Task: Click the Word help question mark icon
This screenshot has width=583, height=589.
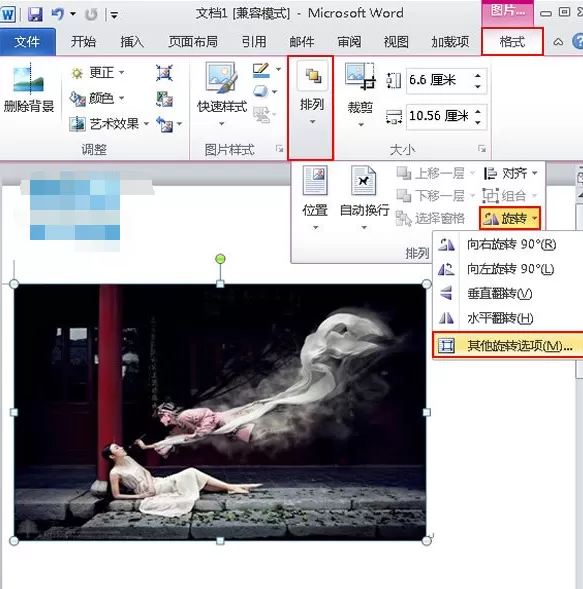Action: click(x=578, y=41)
